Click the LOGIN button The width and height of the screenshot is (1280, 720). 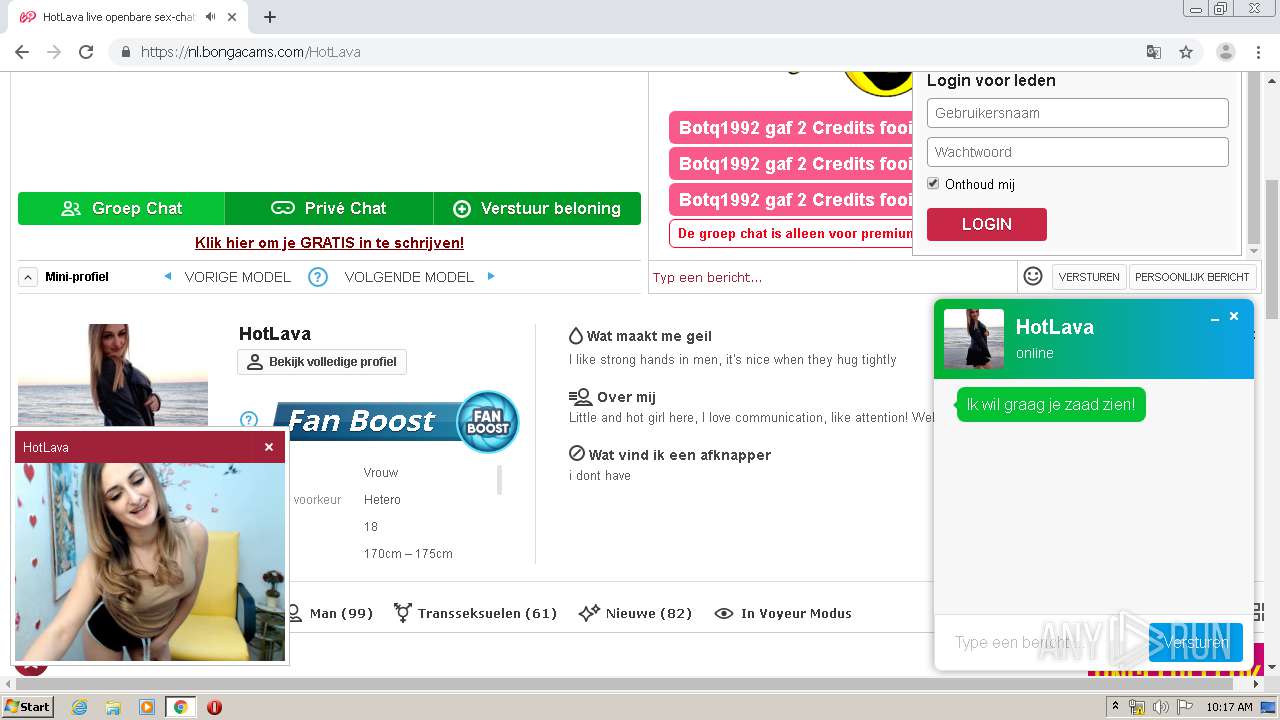tap(986, 224)
